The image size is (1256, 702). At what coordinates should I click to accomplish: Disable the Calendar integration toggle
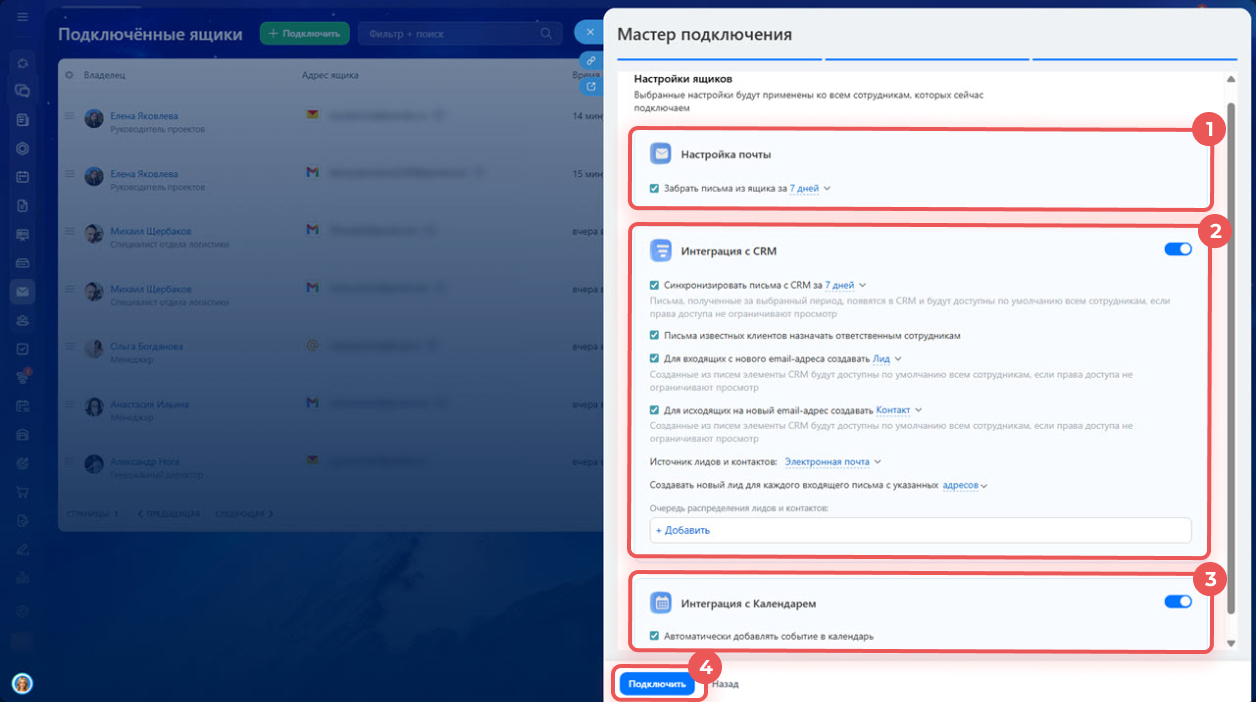1178,602
